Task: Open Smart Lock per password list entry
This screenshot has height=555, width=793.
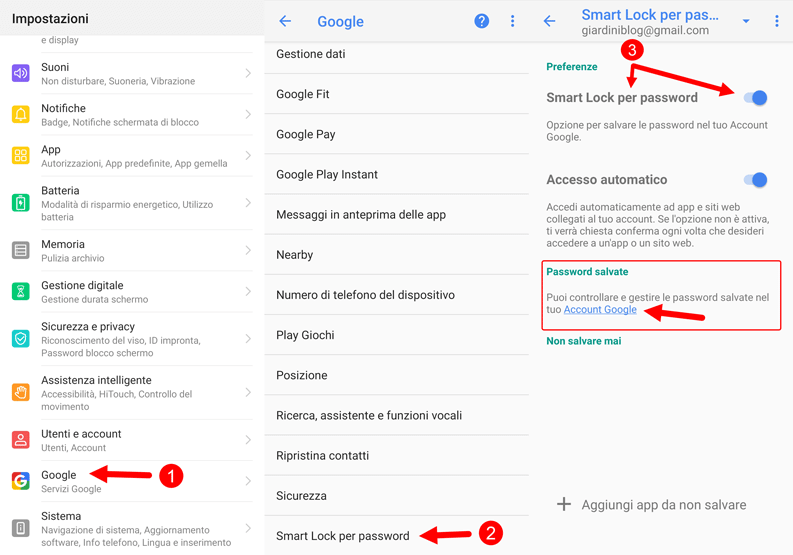Action: pos(396,536)
